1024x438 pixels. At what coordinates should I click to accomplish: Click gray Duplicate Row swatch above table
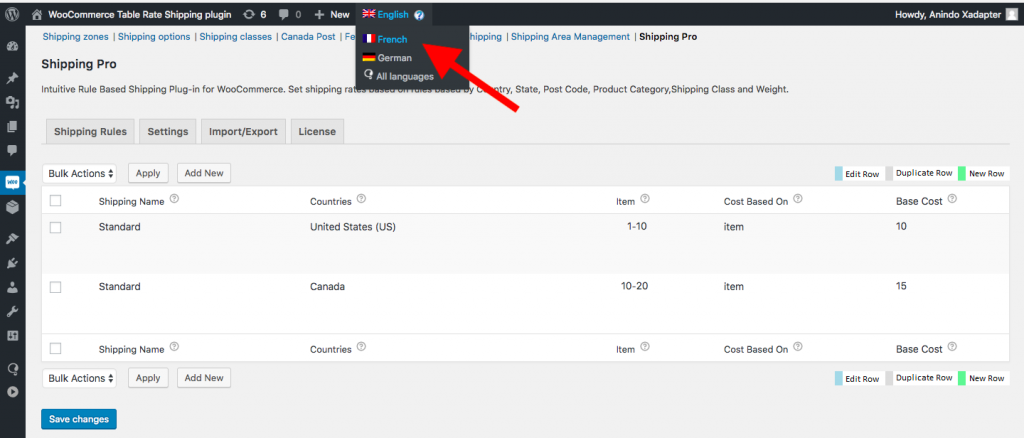tap(889, 174)
